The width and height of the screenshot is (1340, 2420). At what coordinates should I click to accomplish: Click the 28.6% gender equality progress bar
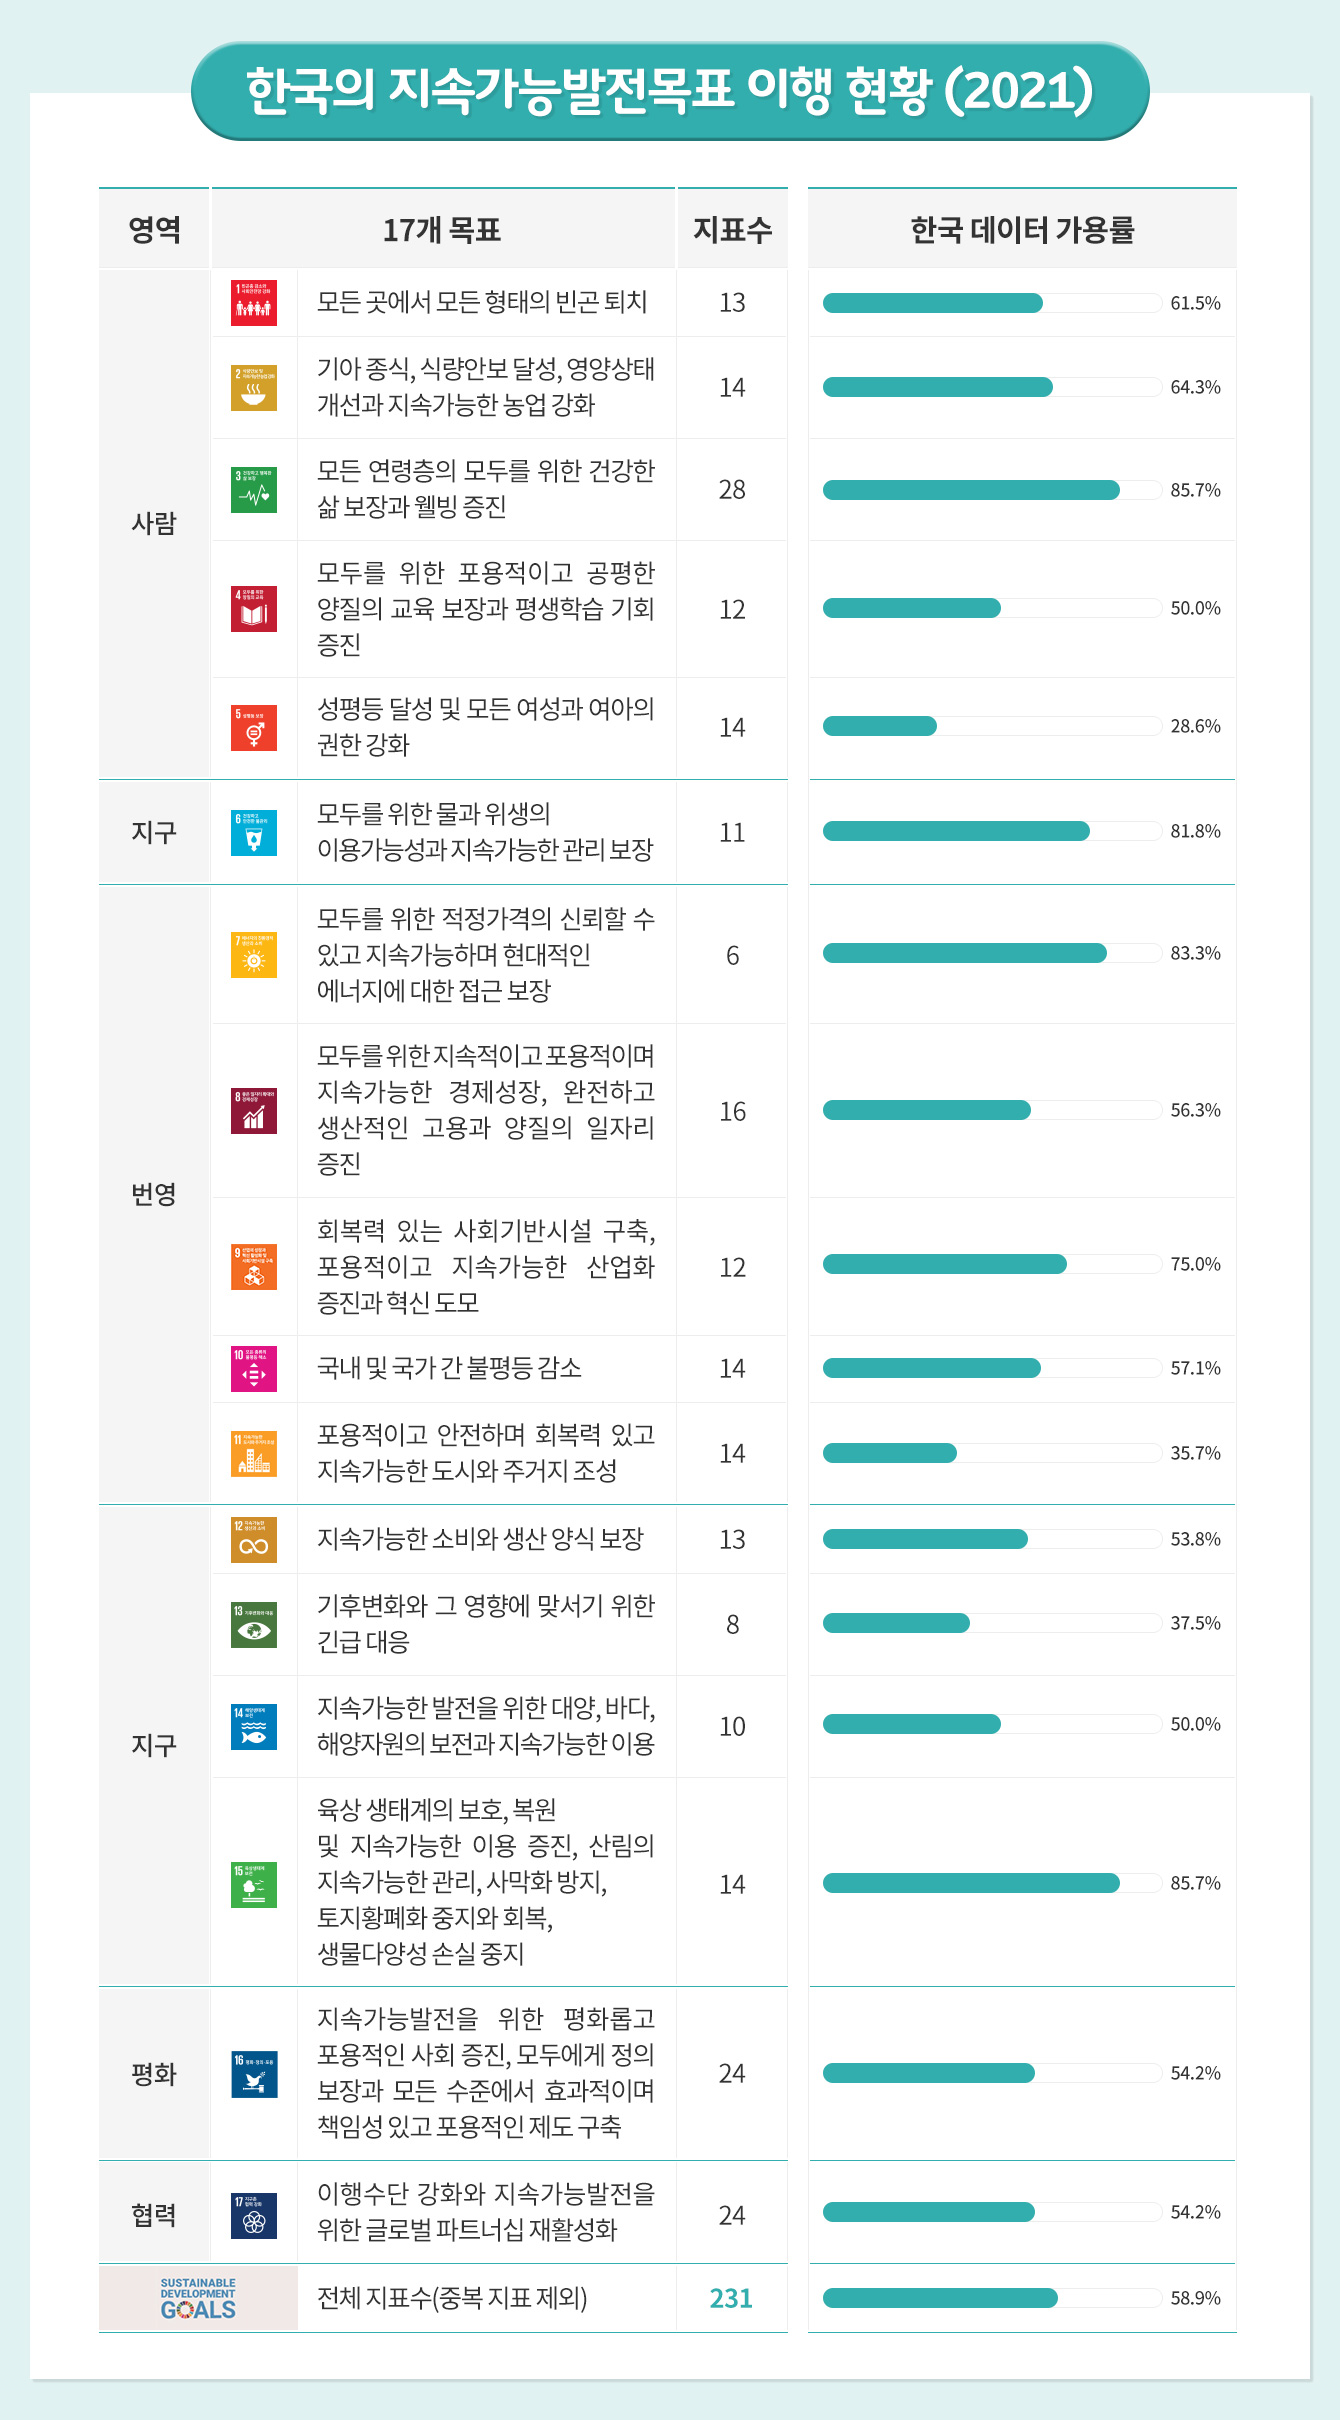[990, 726]
